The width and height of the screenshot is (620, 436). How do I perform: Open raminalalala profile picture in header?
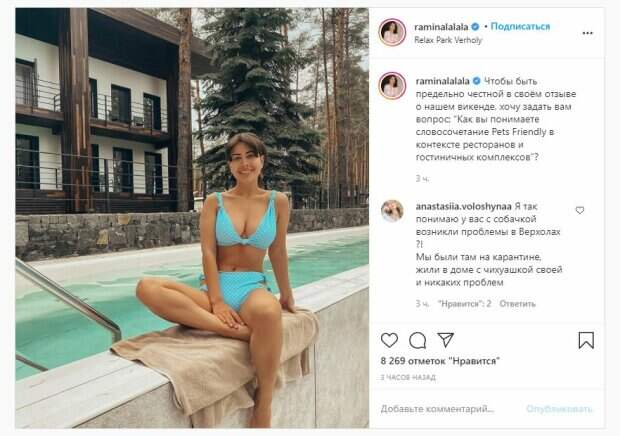(392, 32)
